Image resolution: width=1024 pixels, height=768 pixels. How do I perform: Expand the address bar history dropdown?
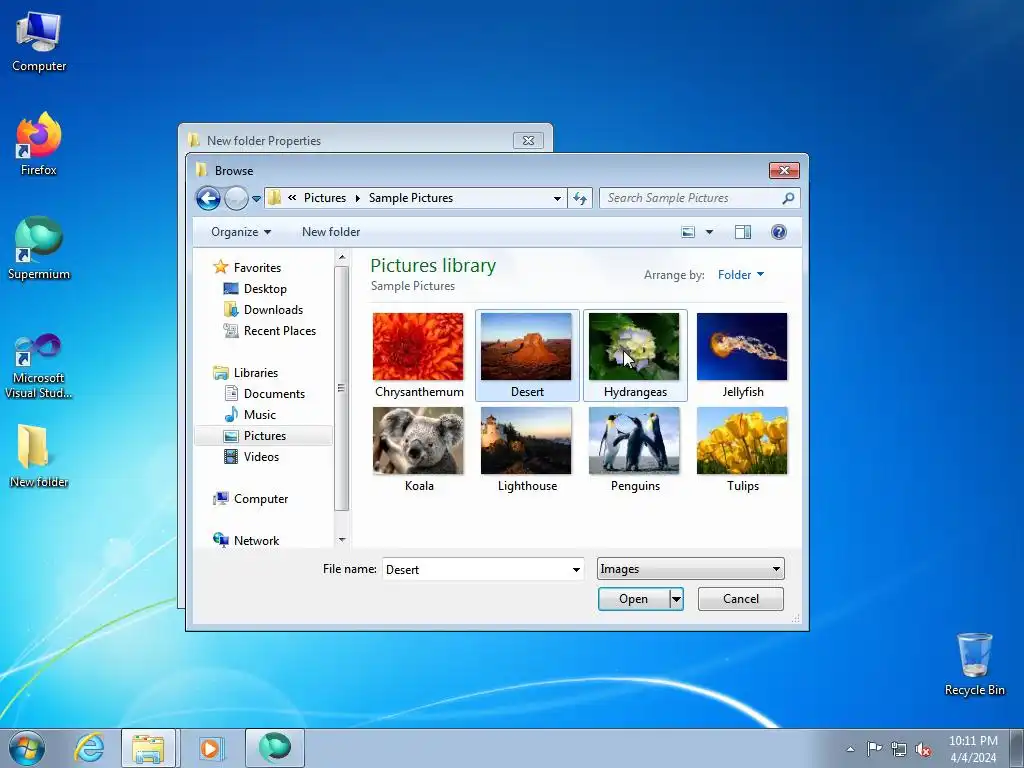(x=557, y=199)
